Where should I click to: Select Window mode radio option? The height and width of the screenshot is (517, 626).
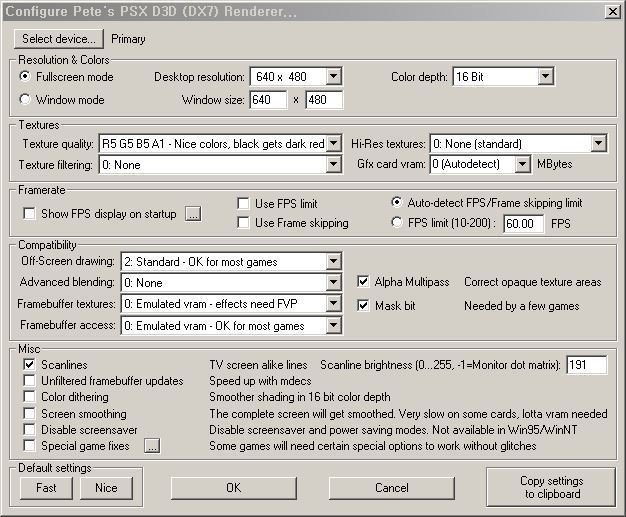click(25, 99)
